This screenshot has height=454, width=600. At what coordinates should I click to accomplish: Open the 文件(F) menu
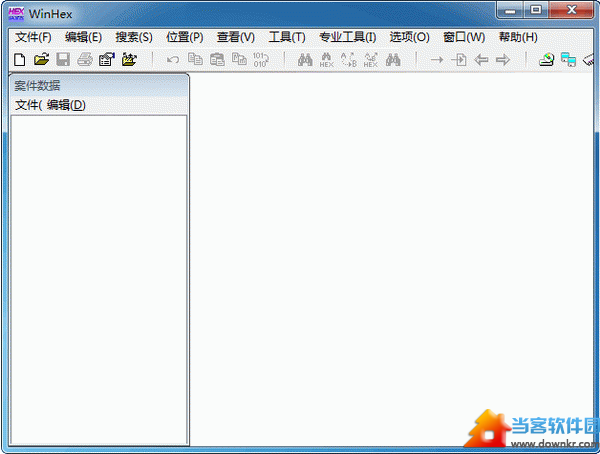33,37
